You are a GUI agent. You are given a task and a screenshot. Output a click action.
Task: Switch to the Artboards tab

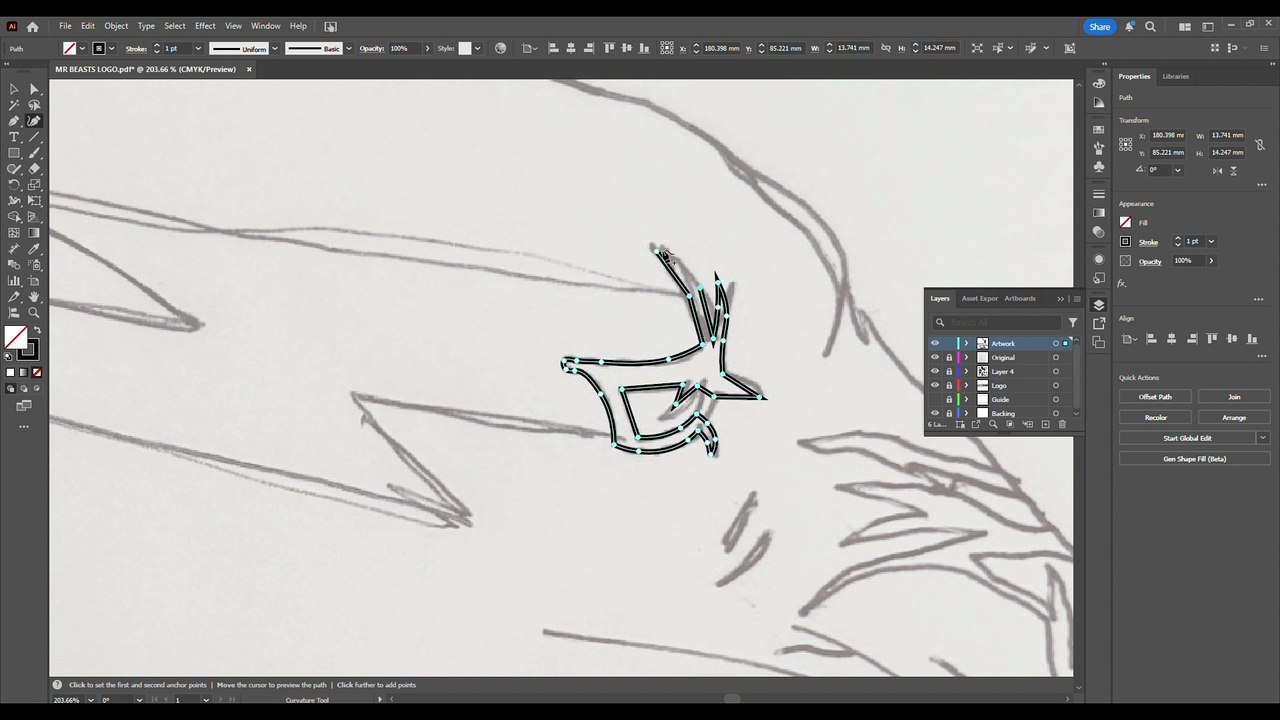(1020, 298)
